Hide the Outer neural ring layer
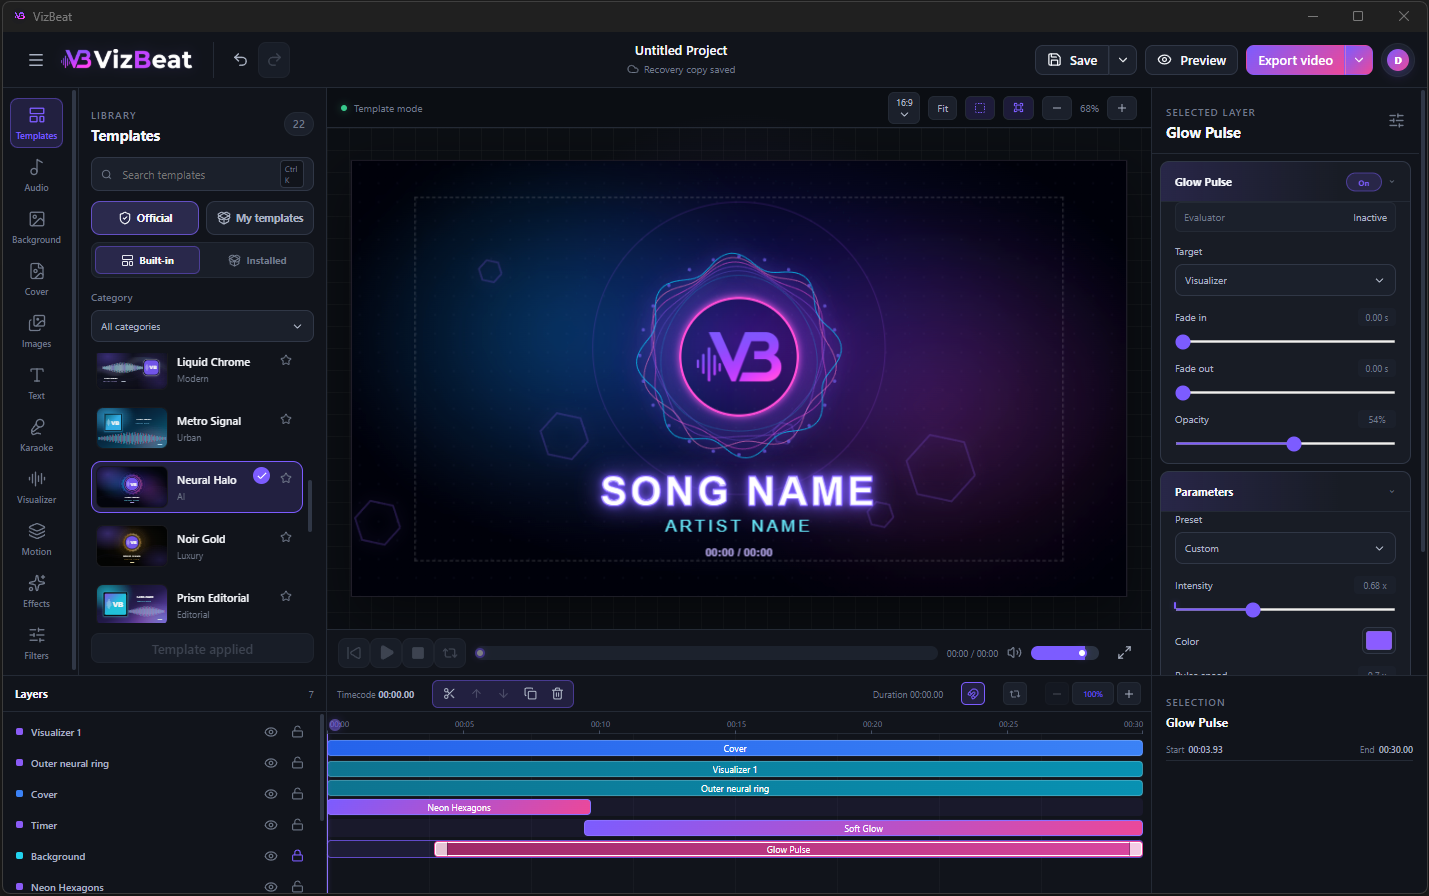 click(x=271, y=763)
